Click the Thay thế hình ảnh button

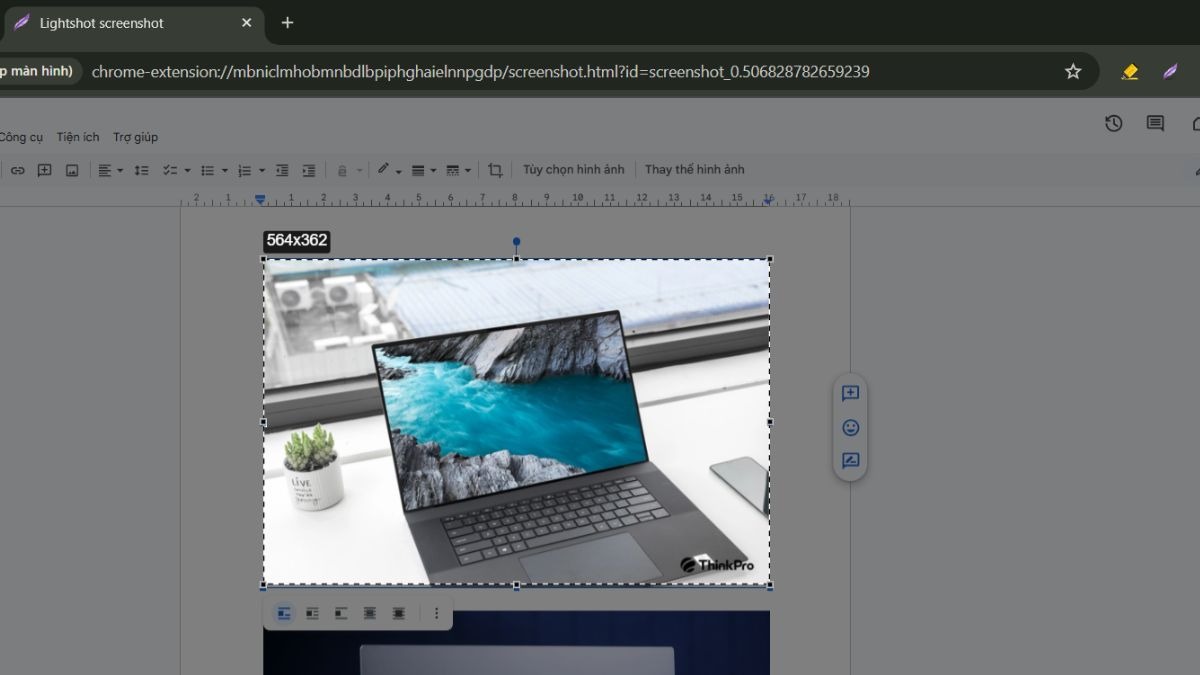tap(694, 169)
